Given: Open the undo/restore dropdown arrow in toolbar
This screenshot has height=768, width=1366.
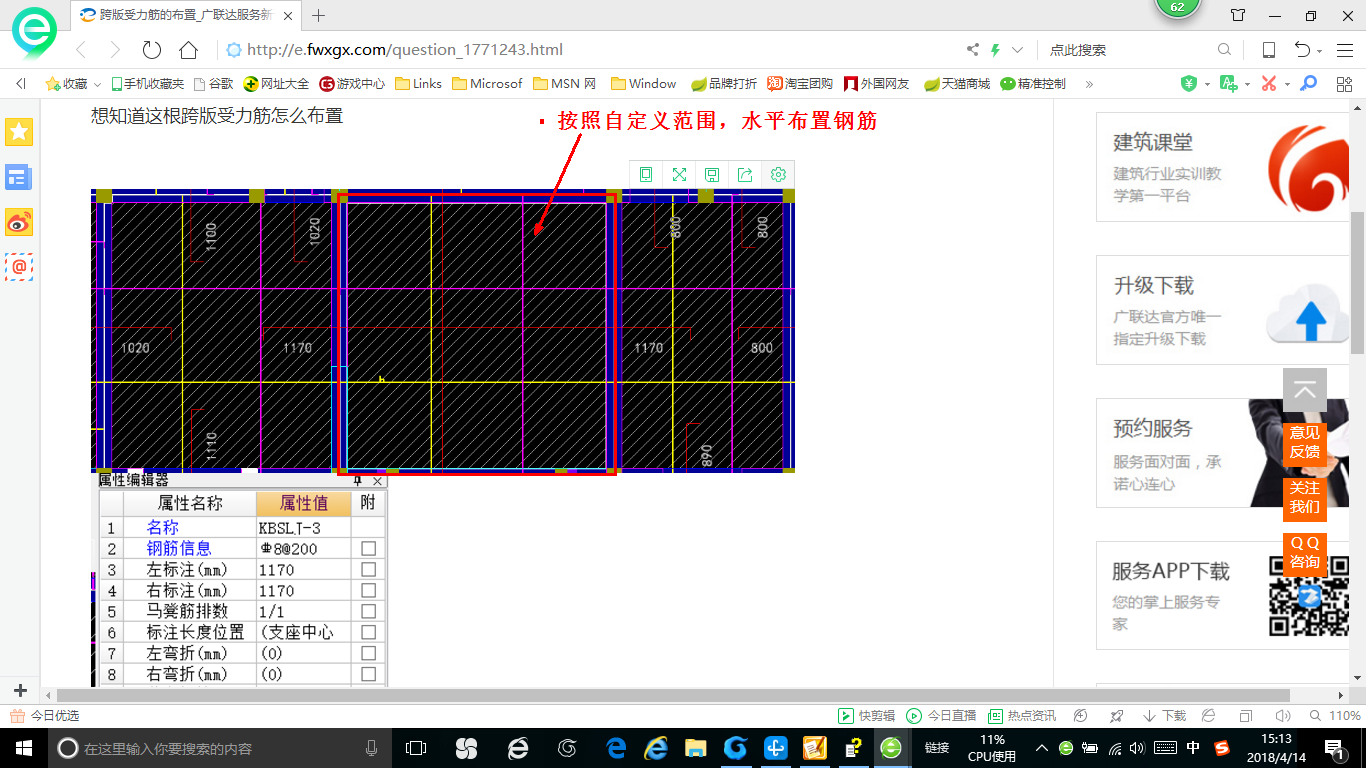Looking at the screenshot, I should pyautogui.click(x=1320, y=51).
